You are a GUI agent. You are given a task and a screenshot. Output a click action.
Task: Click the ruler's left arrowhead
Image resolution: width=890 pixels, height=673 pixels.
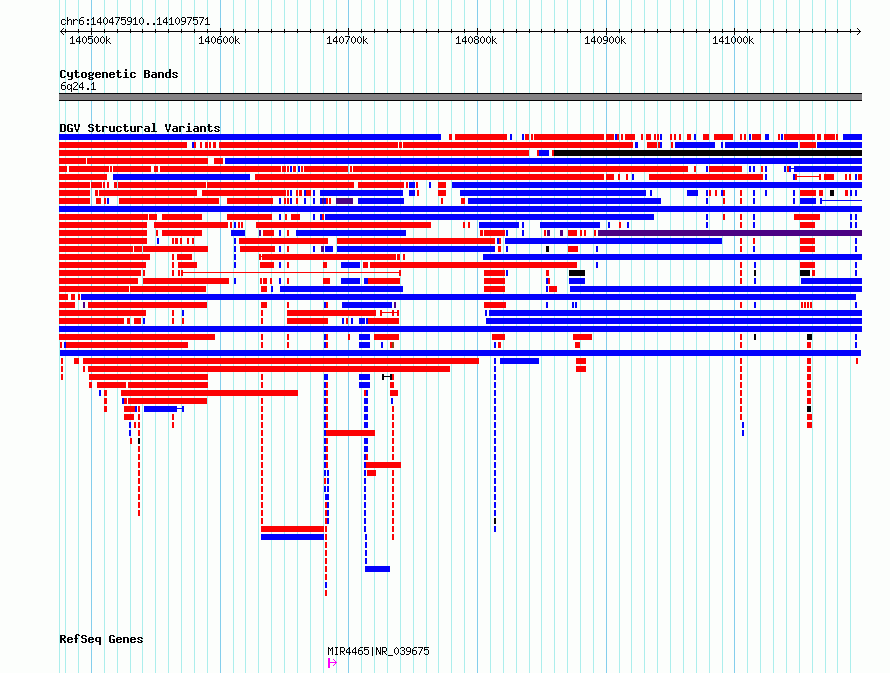click(x=62, y=31)
